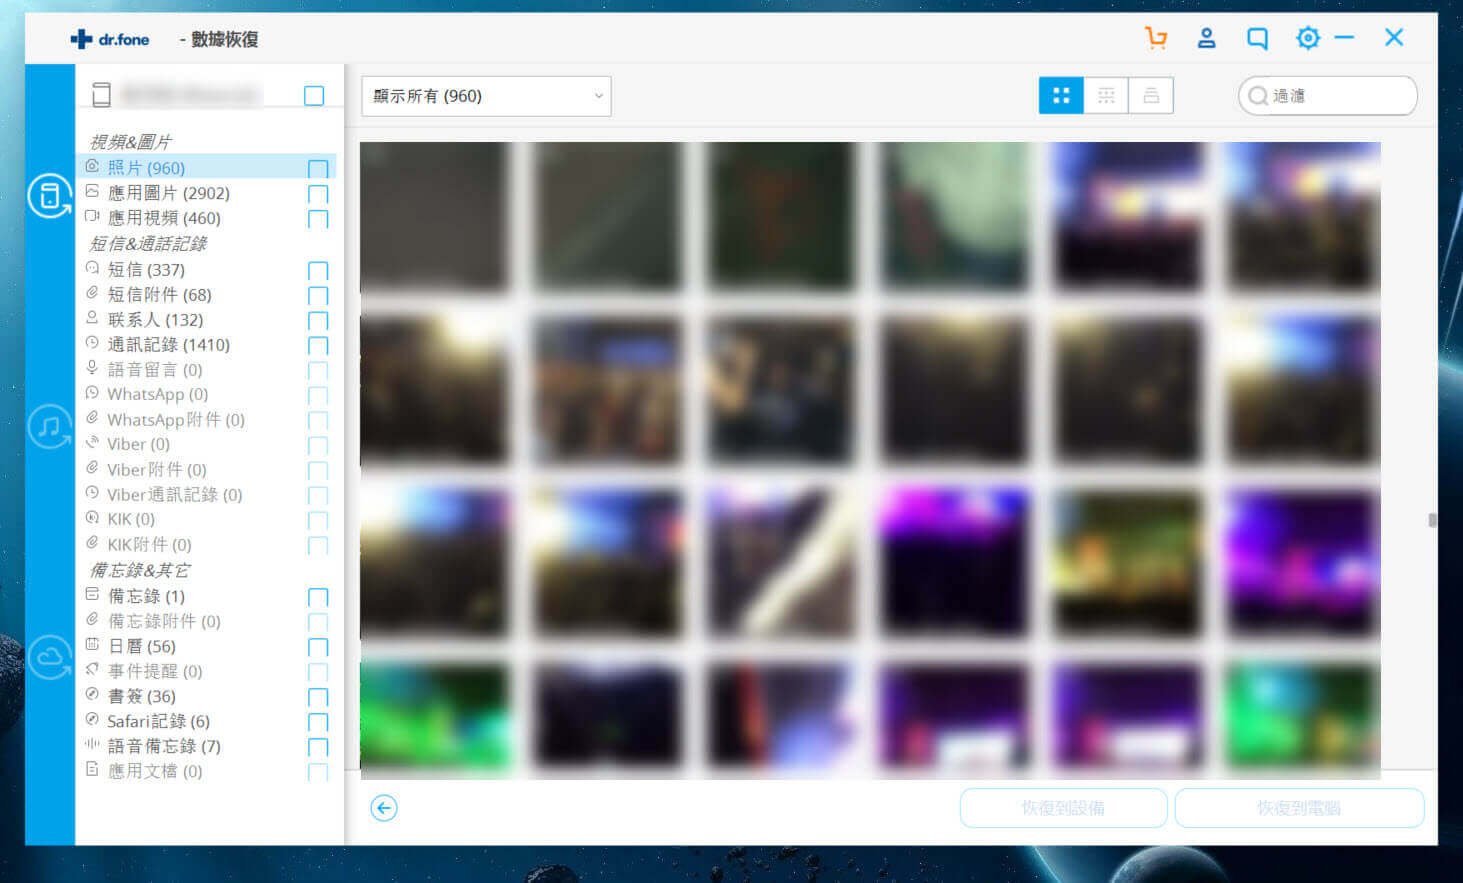Check the 日曆 (56) checkbox
This screenshot has width=1463, height=883.
pos(318,648)
